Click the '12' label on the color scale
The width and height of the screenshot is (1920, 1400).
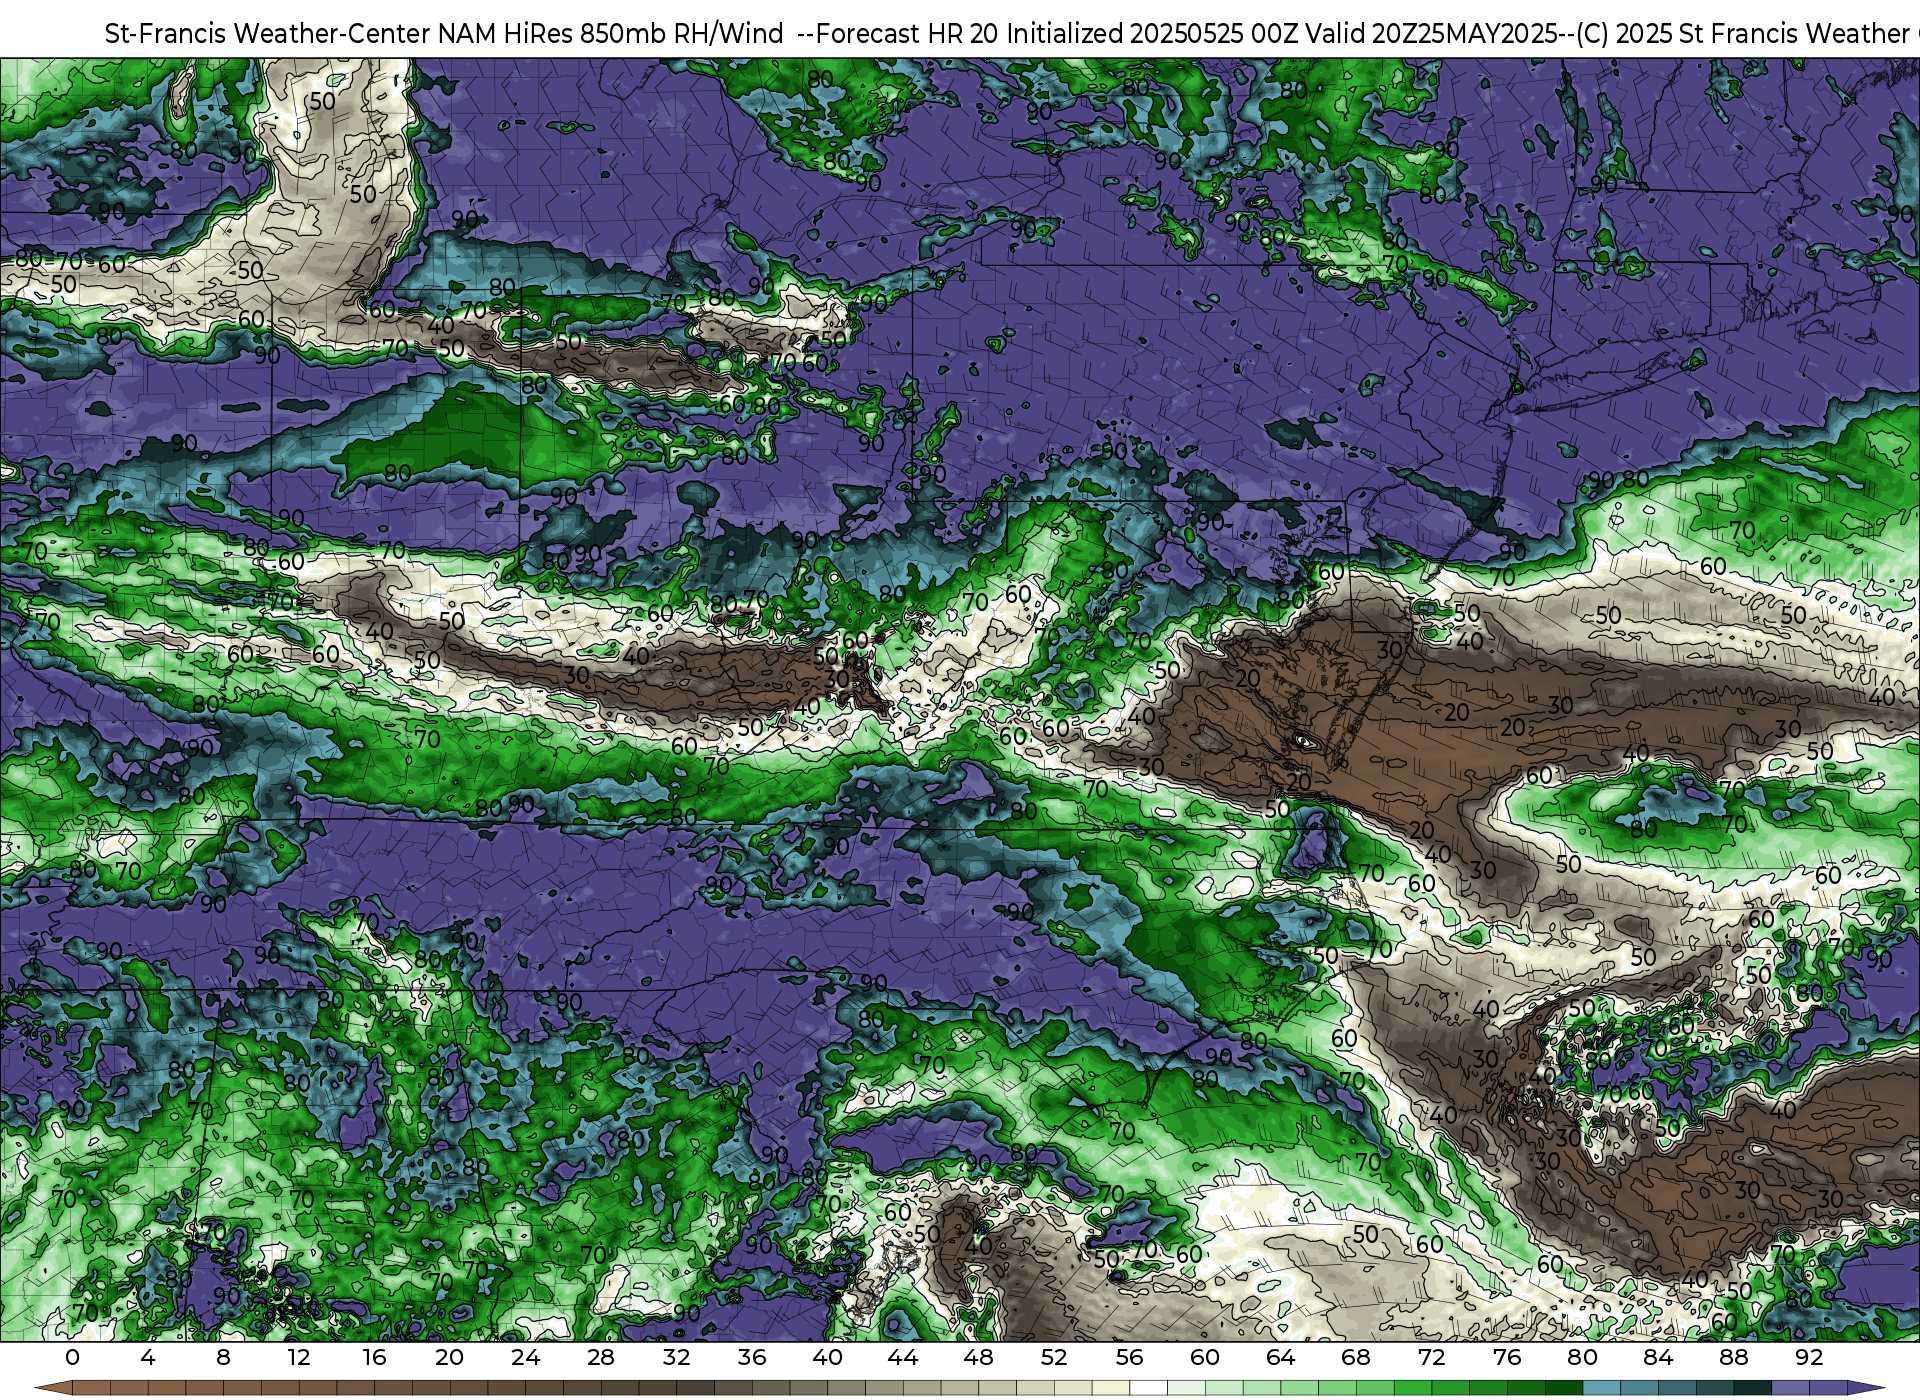pos(299,1357)
